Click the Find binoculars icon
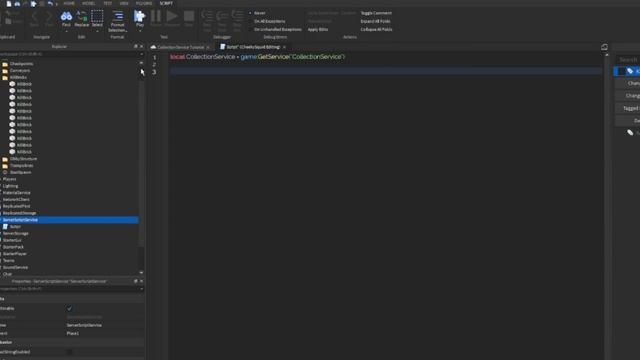Screen dimensions: 640x360 (66, 16)
